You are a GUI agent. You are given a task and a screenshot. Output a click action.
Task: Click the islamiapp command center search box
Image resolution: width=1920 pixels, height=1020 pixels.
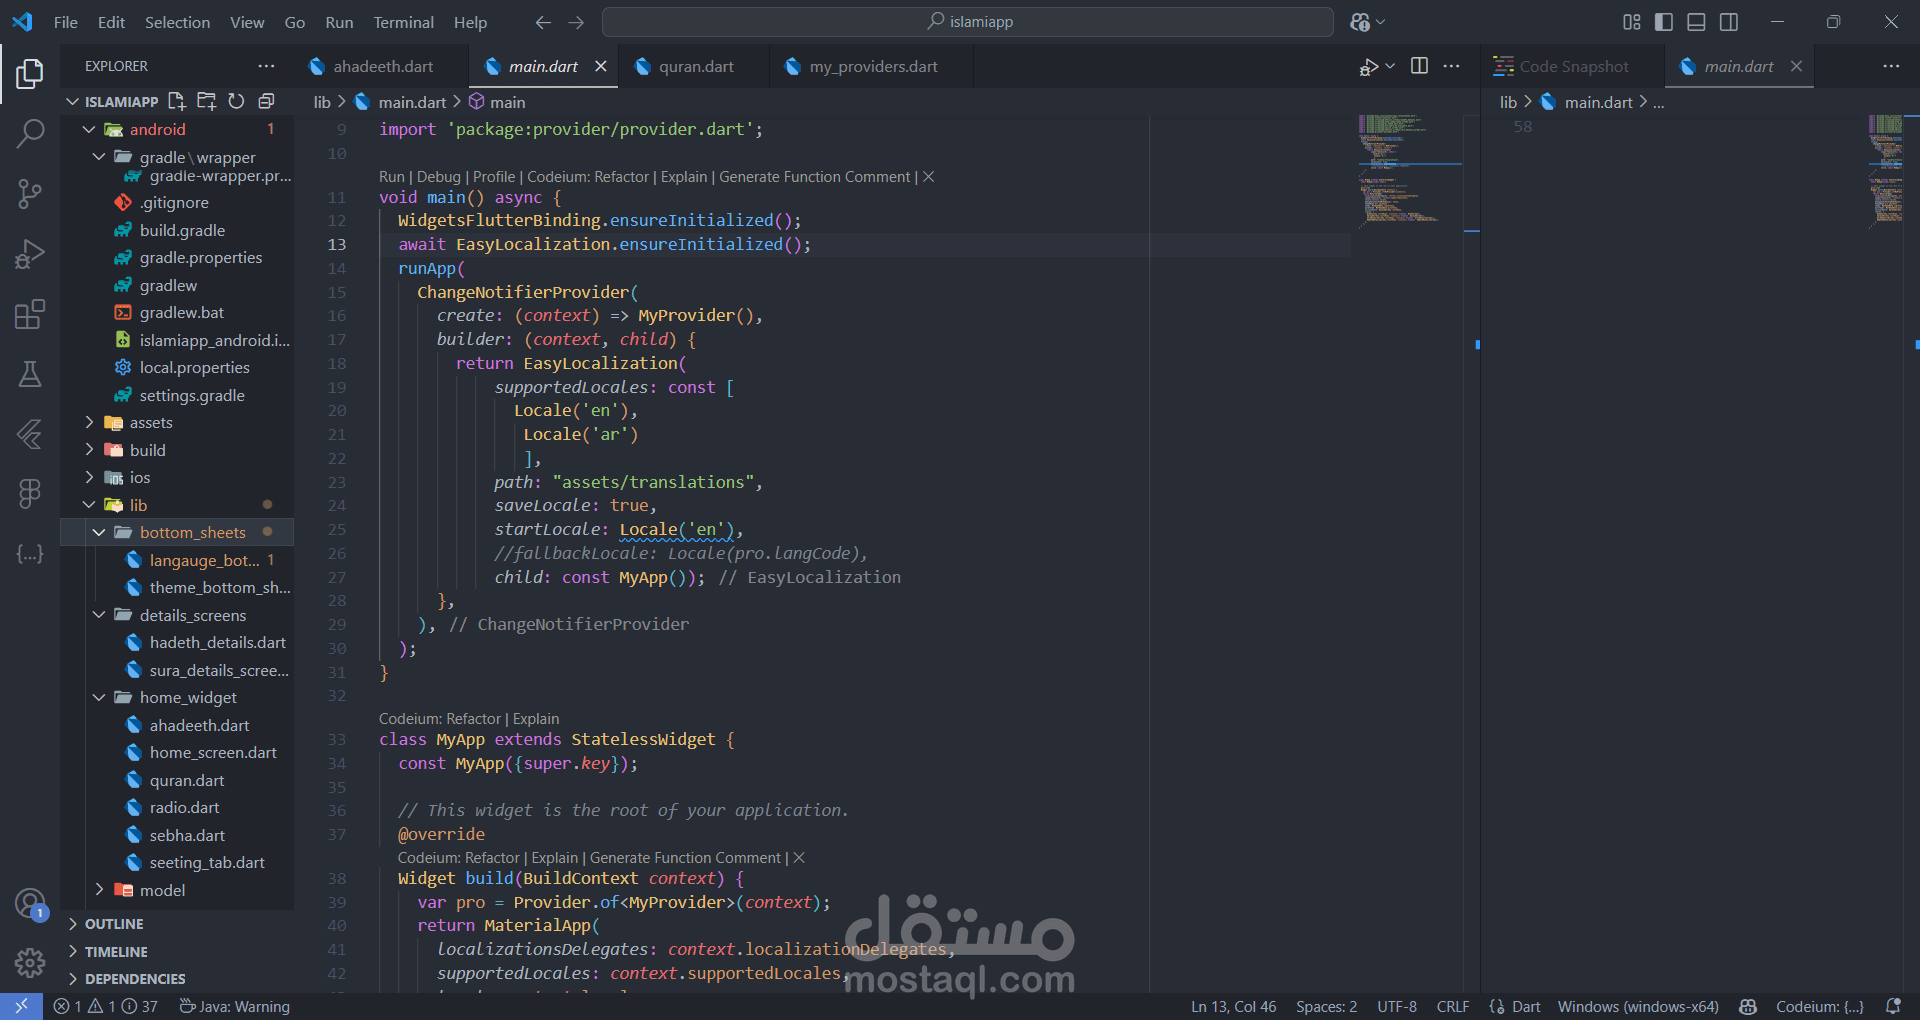[x=968, y=22]
